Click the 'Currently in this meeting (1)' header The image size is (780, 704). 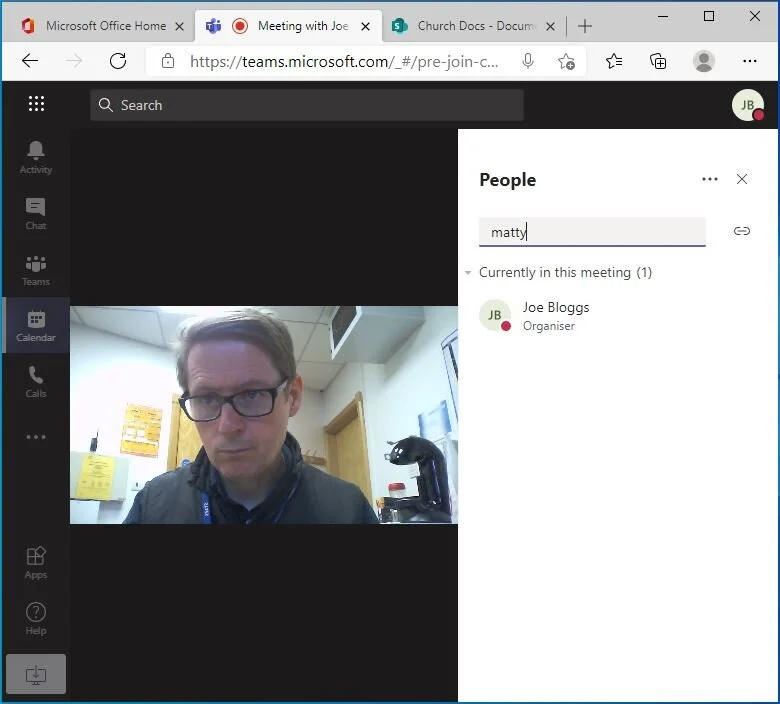coord(565,273)
